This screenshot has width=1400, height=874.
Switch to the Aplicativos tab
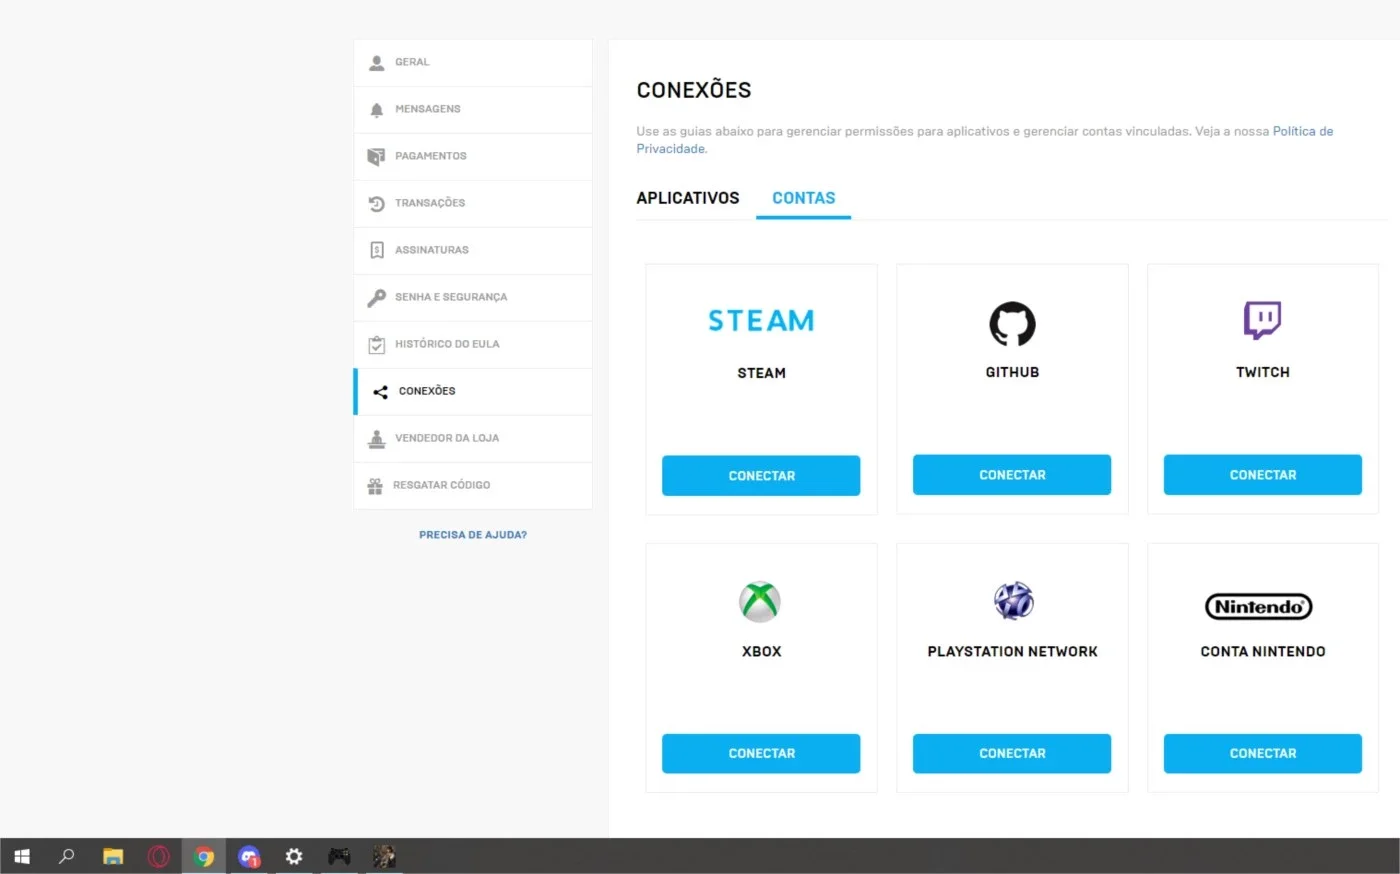point(688,198)
